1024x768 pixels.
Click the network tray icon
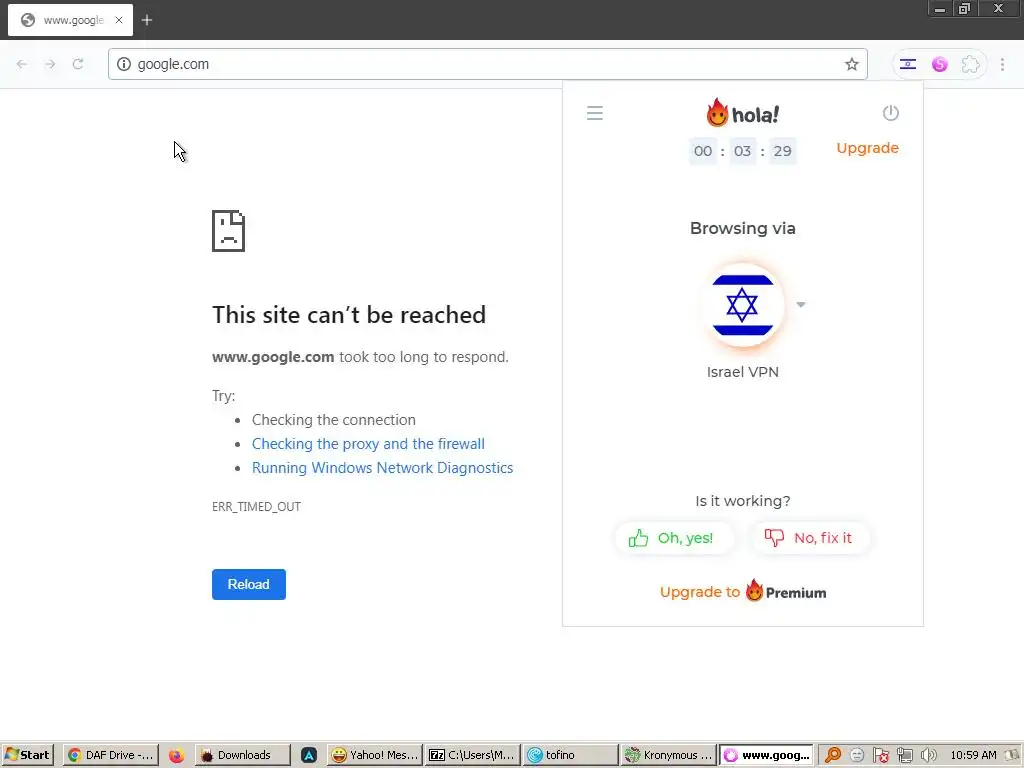tap(904, 755)
